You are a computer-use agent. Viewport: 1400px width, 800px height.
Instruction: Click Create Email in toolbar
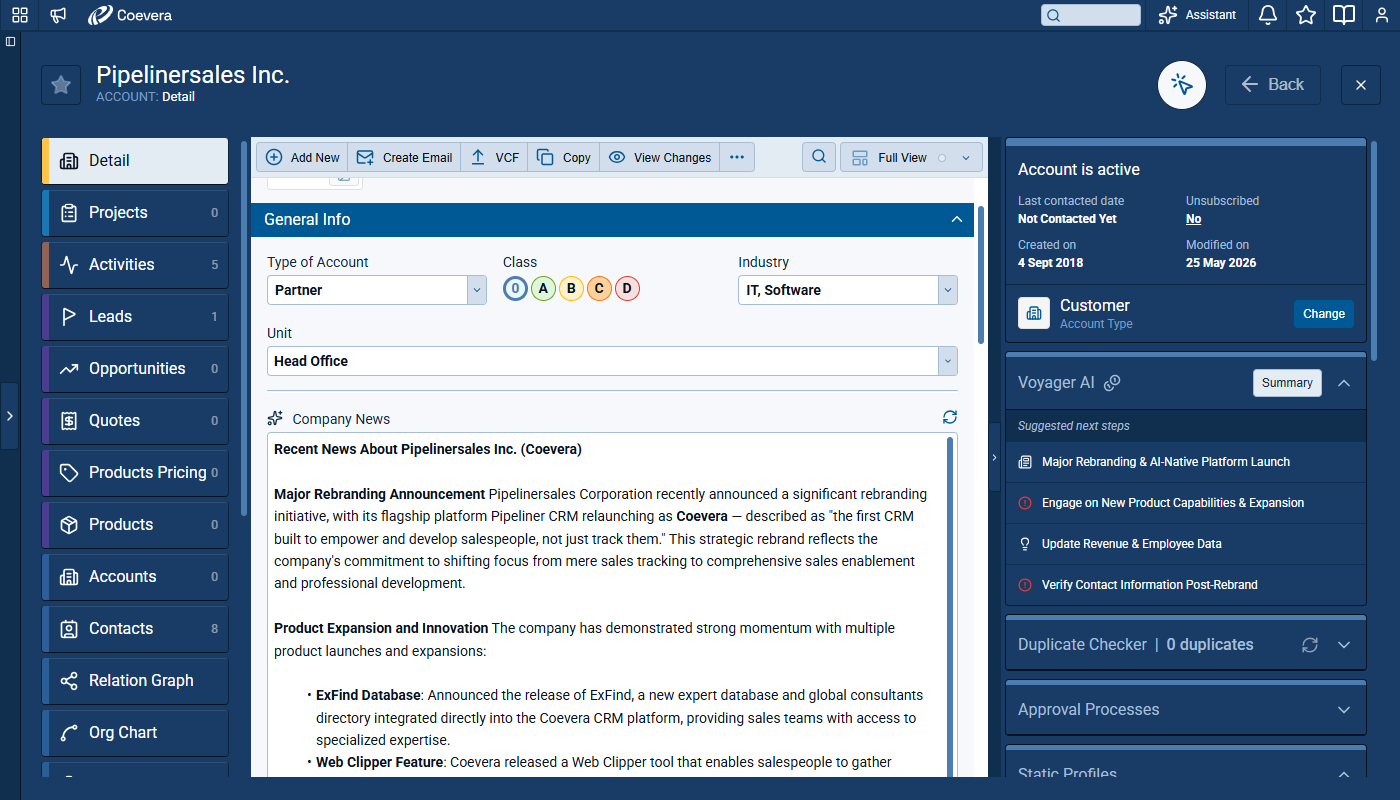pos(404,157)
